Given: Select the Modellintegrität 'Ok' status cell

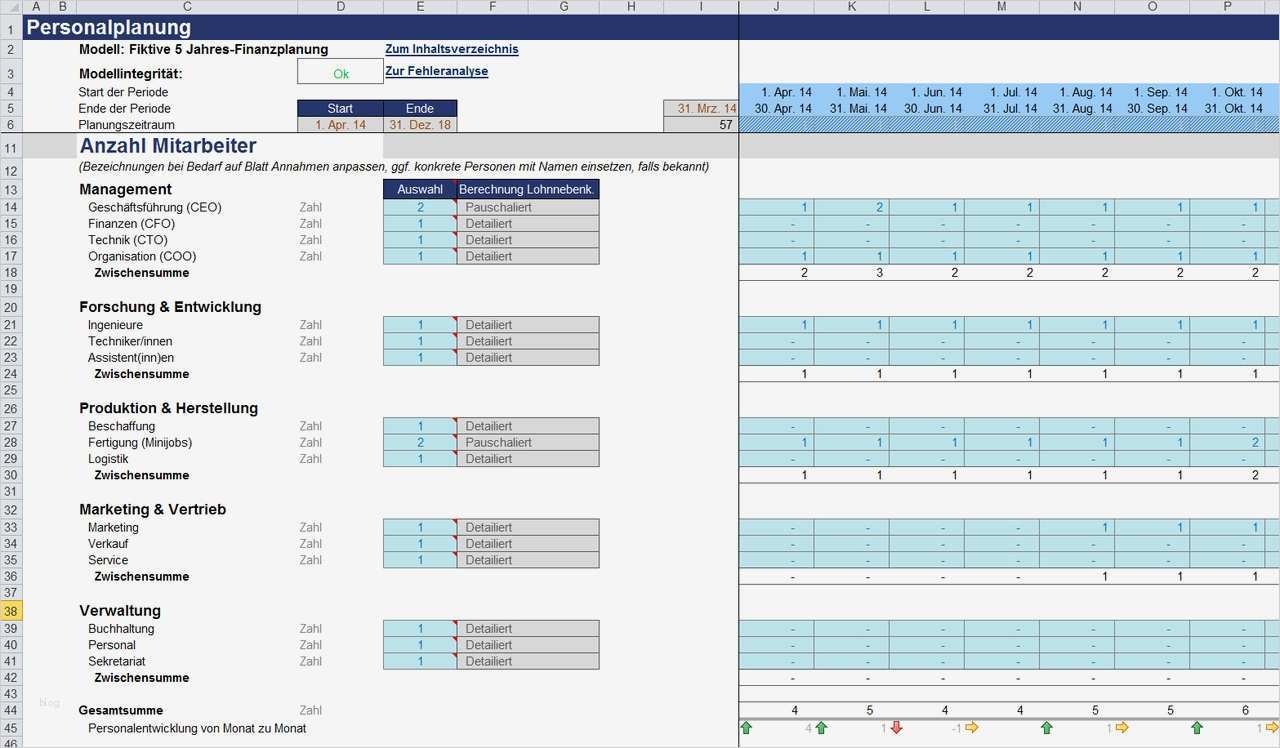Looking at the screenshot, I should tap(341, 72).
